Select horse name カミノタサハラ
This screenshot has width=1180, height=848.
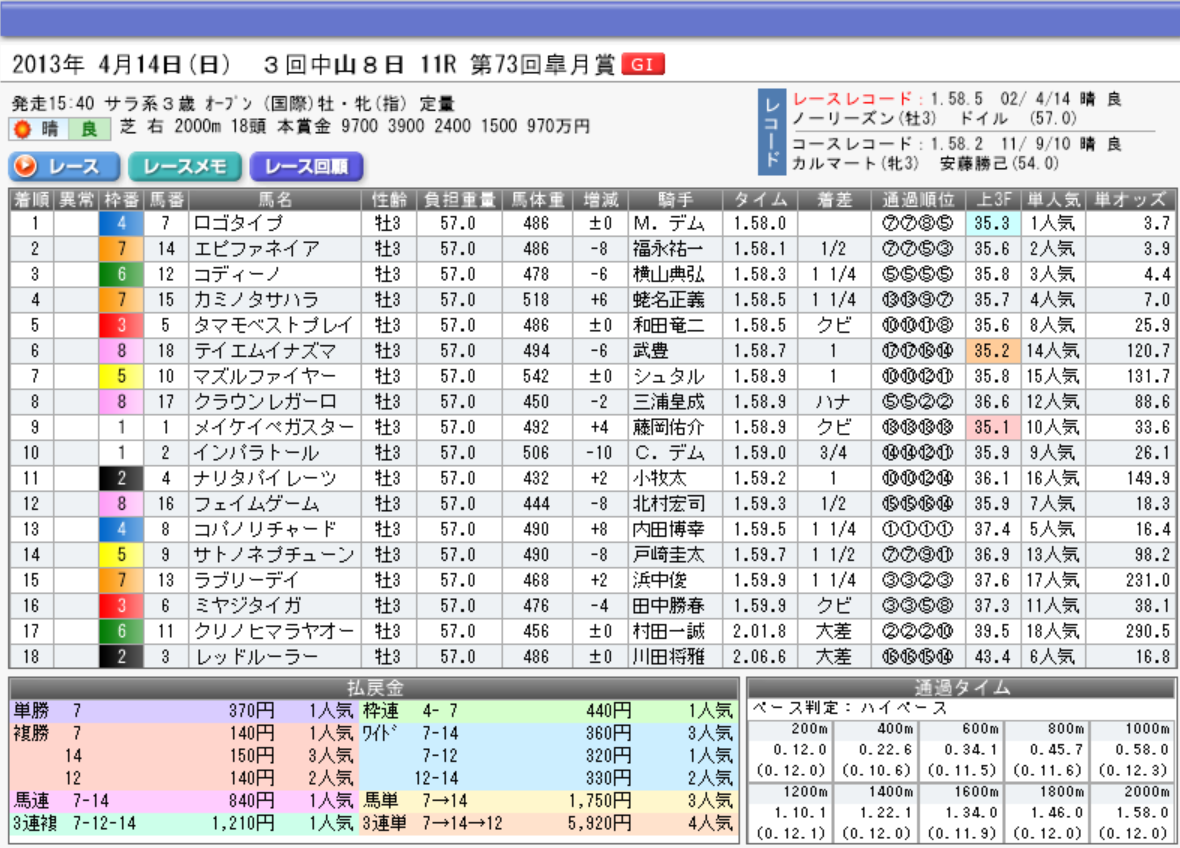(x=256, y=300)
